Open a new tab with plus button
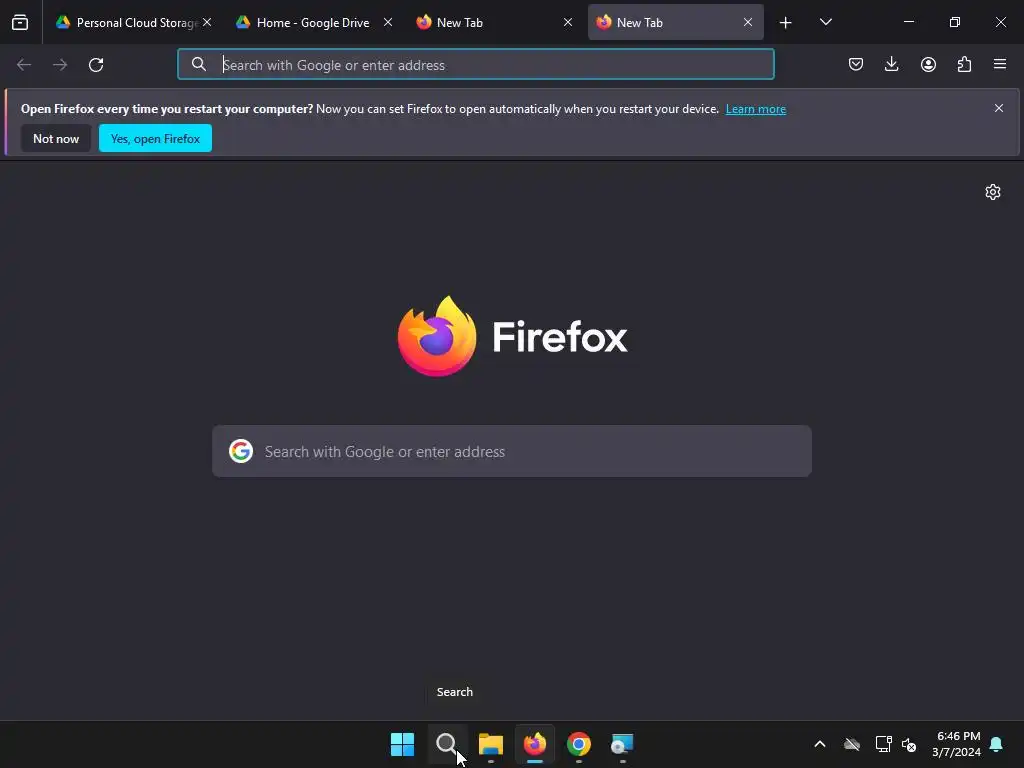1024x768 pixels. [x=786, y=23]
